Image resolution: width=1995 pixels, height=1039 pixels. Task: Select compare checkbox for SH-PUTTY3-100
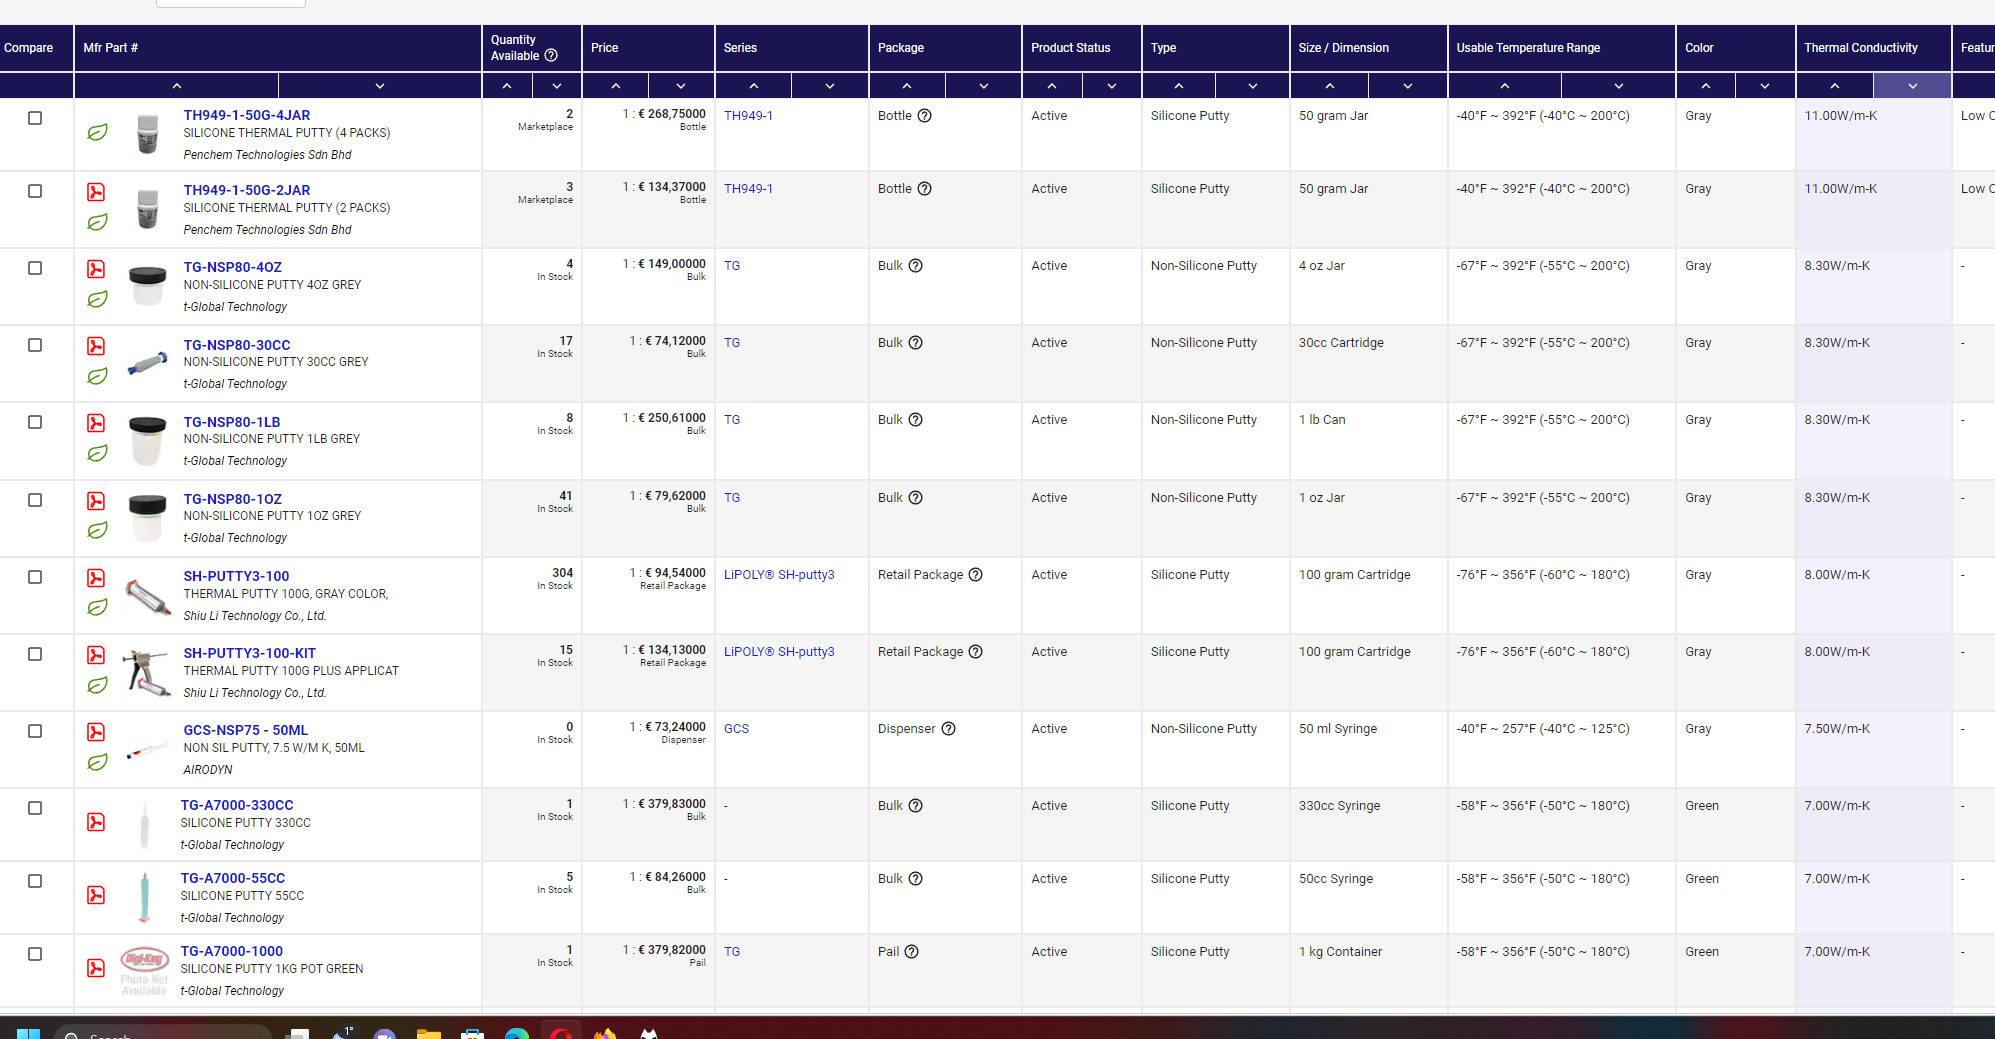point(35,577)
